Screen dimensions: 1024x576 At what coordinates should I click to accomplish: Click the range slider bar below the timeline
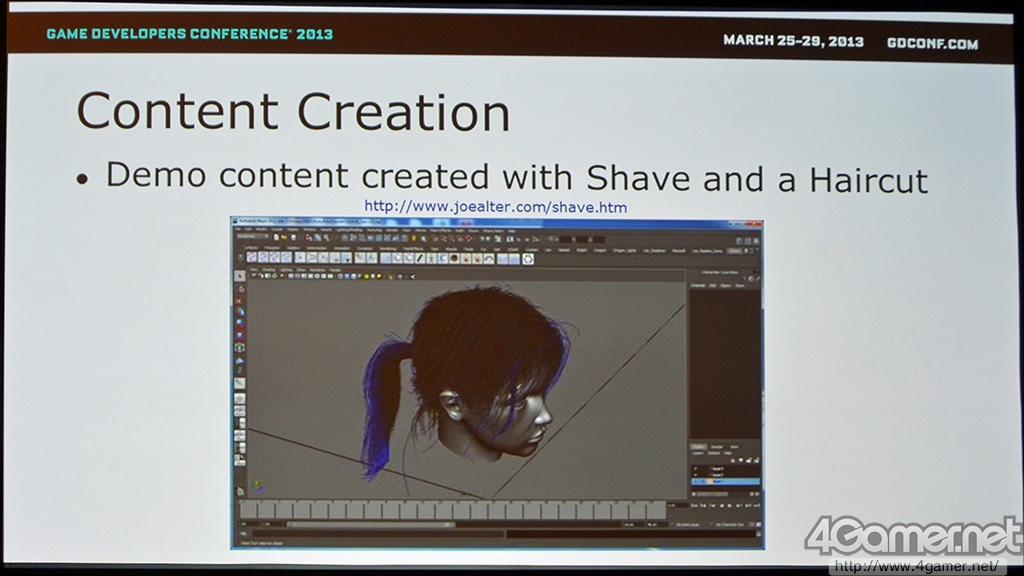371,524
